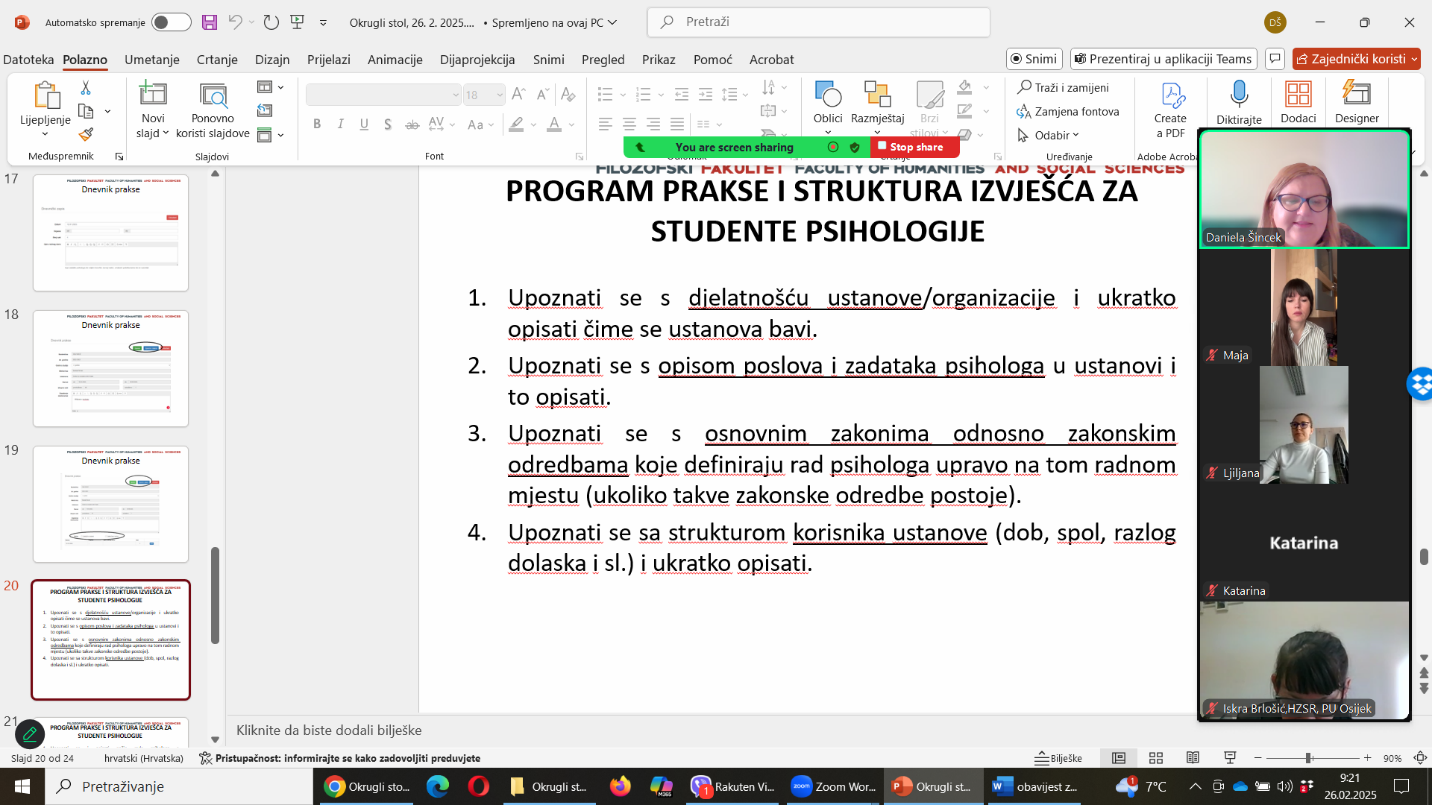Apply the font color A swatch
The image size is (1432, 805).
pyautogui.click(x=555, y=125)
